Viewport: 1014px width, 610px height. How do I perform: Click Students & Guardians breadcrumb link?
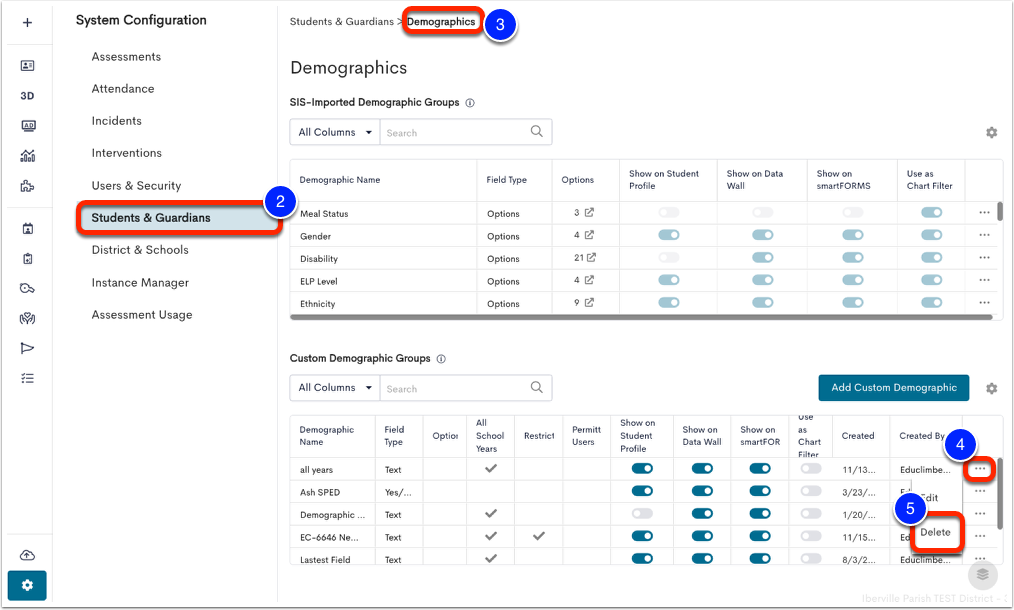pos(341,21)
